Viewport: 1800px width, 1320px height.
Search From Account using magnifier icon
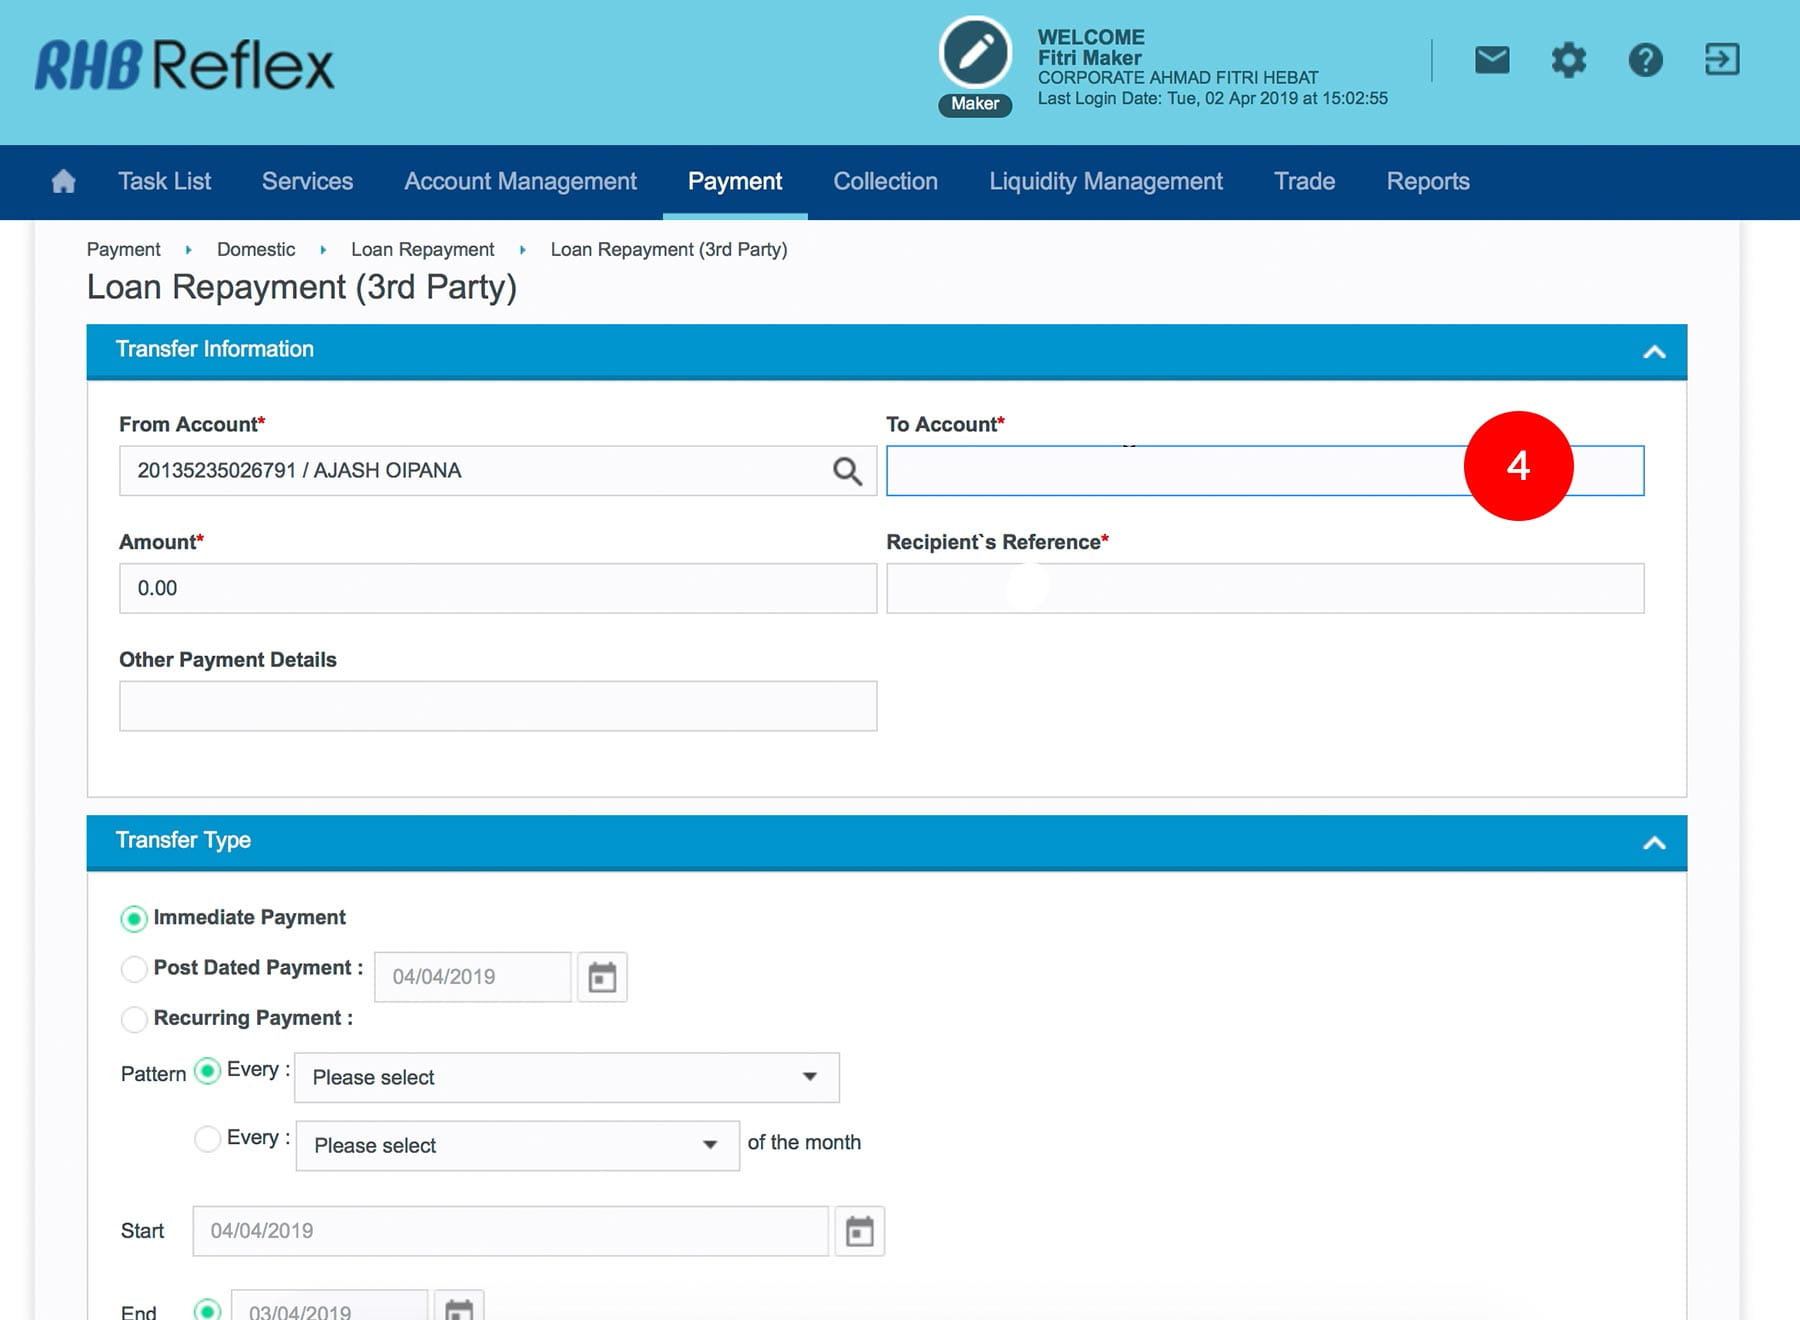847,471
